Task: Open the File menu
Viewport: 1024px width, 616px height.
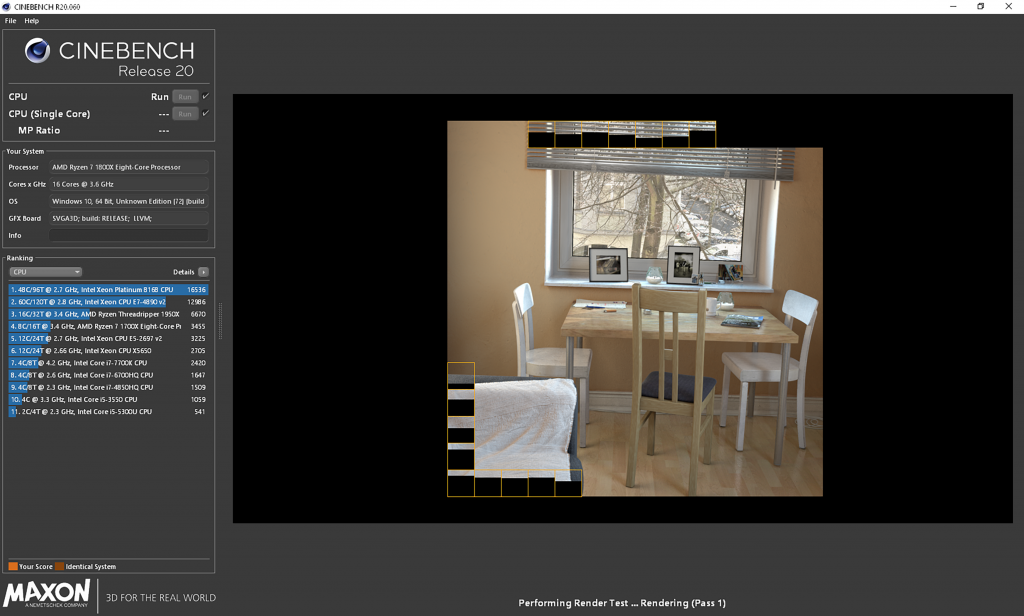Action: click(10, 21)
